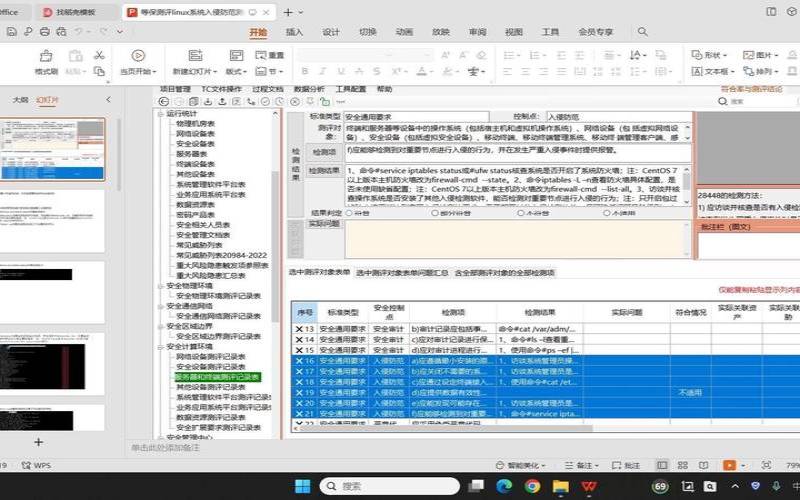Switch slide panel to 大纲 outline view
Screen dimensions: 800x500
click(x=20, y=100)
